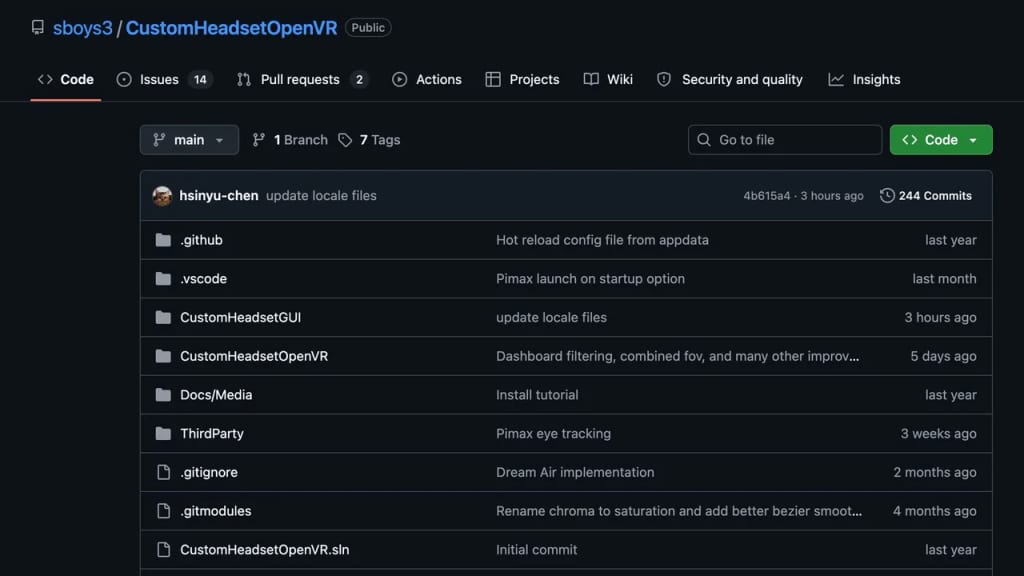
Task: Open the CustomHeadsetGUI folder
Action: (240, 317)
